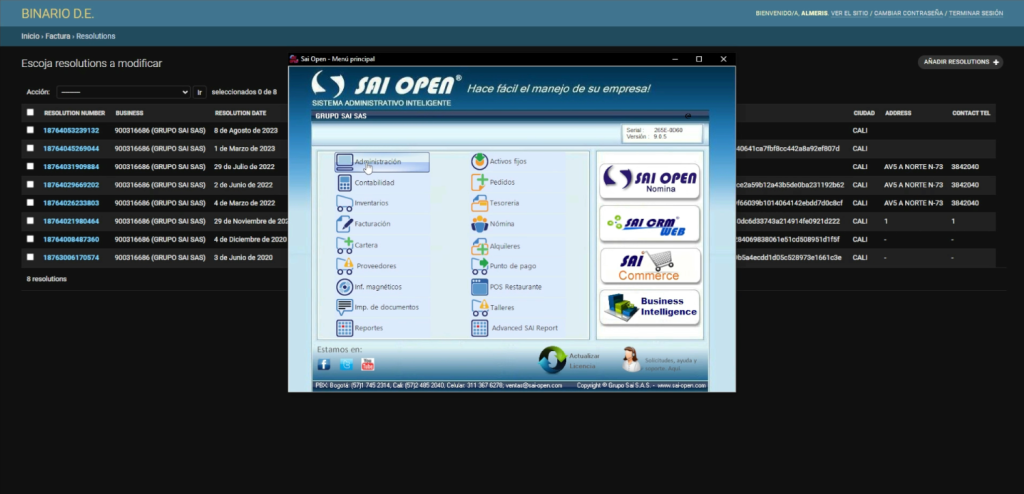Open the Proveedores module icon
This screenshot has height=494, width=1024.
[344, 266]
